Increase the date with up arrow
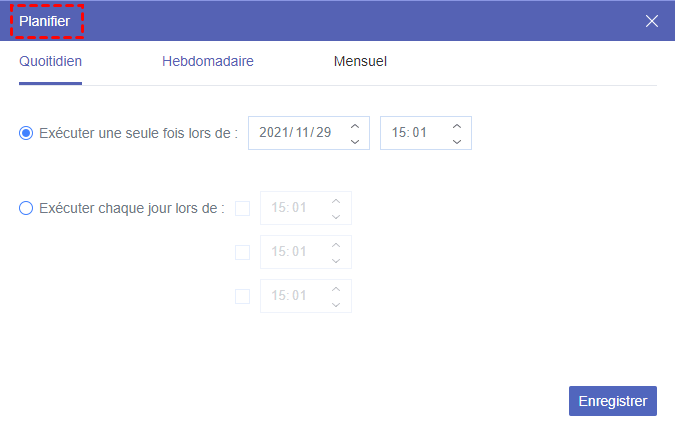The height and width of the screenshot is (438, 675). [354, 125]
